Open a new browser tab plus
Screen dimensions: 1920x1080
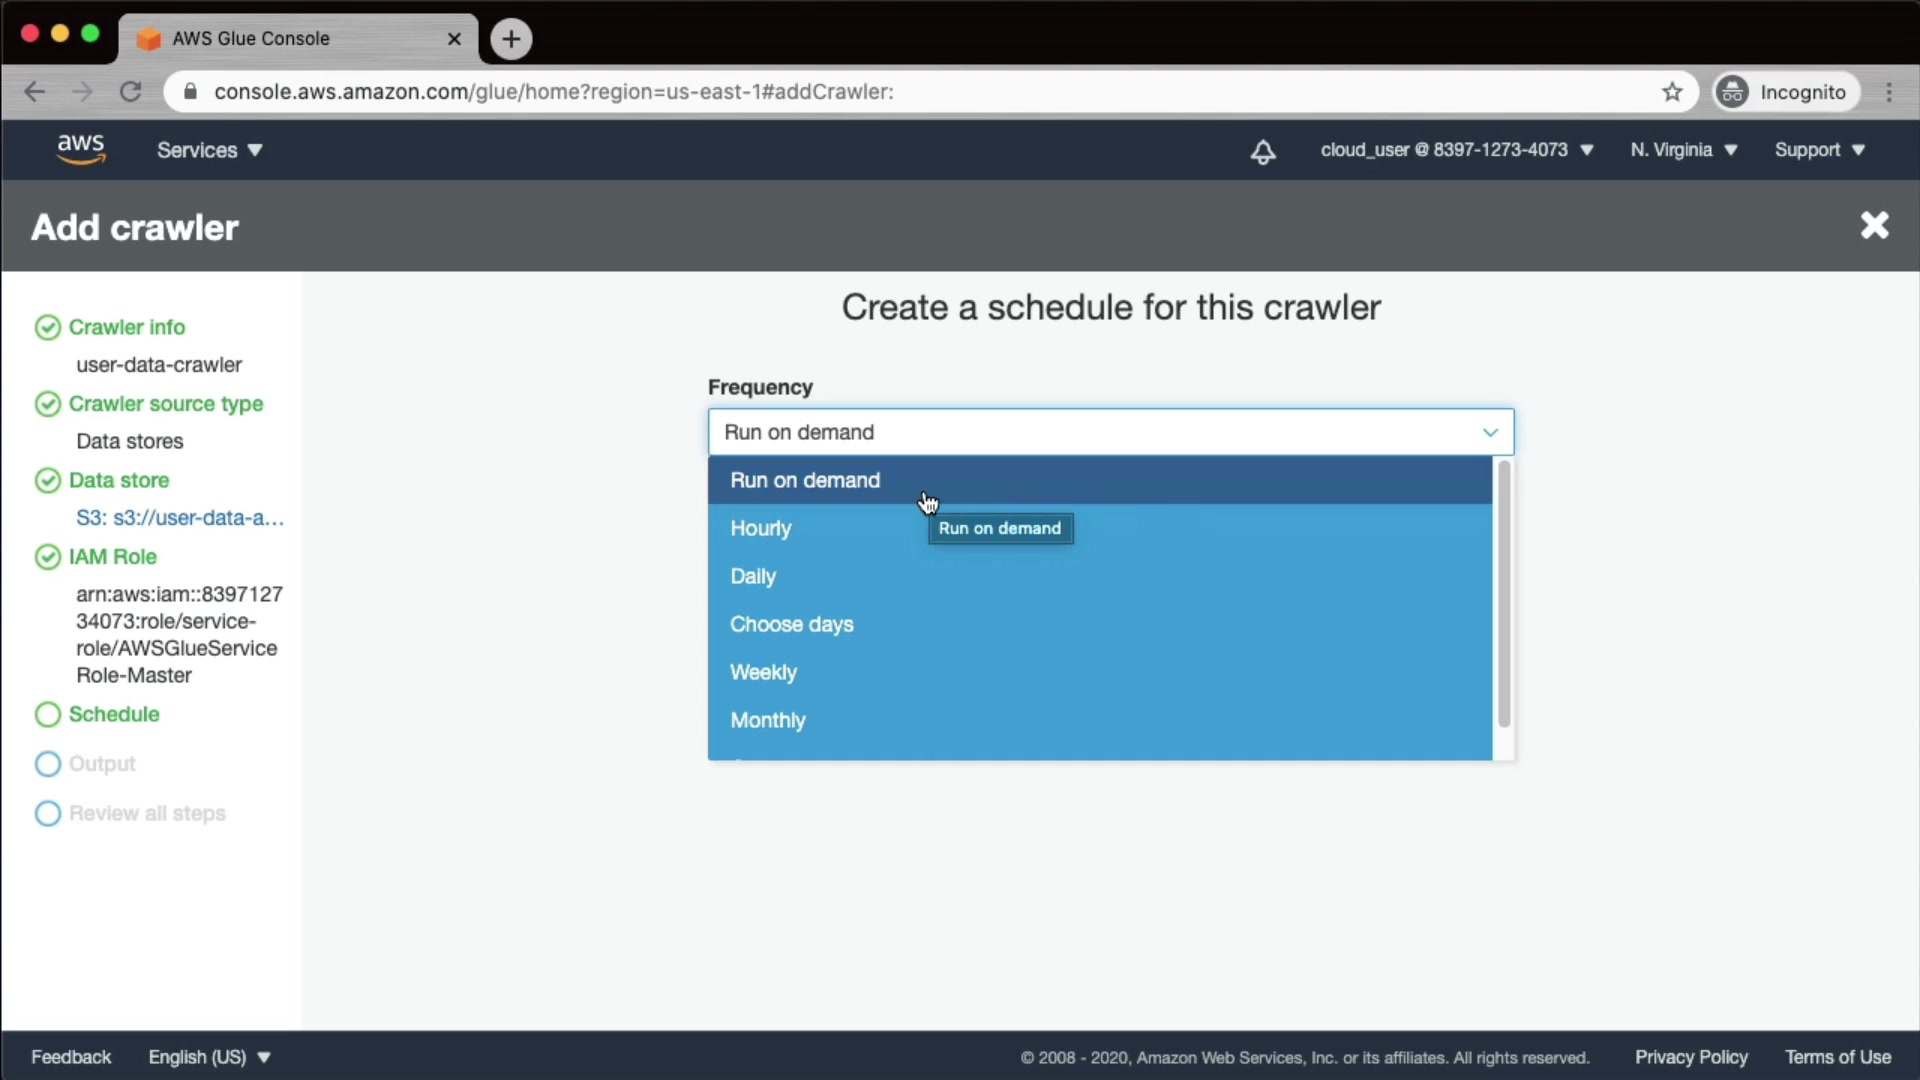point(511,39)
